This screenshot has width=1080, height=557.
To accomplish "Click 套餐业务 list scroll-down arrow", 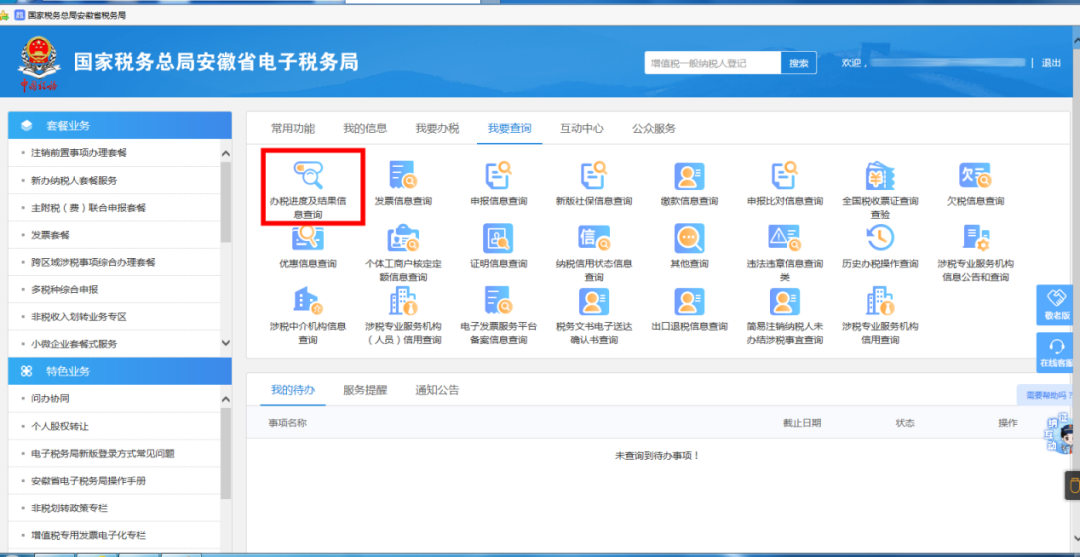I will pyautogui.click(x=226, y=343).
